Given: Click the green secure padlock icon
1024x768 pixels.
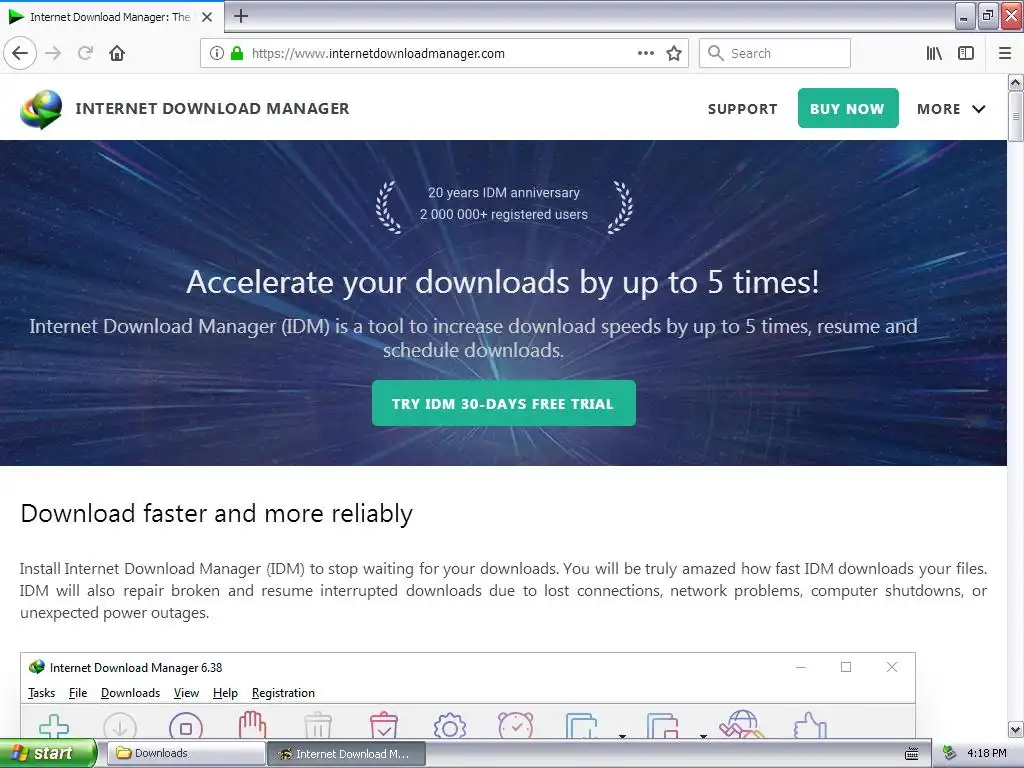Looking at the screenshot, I should pos(237,53).
